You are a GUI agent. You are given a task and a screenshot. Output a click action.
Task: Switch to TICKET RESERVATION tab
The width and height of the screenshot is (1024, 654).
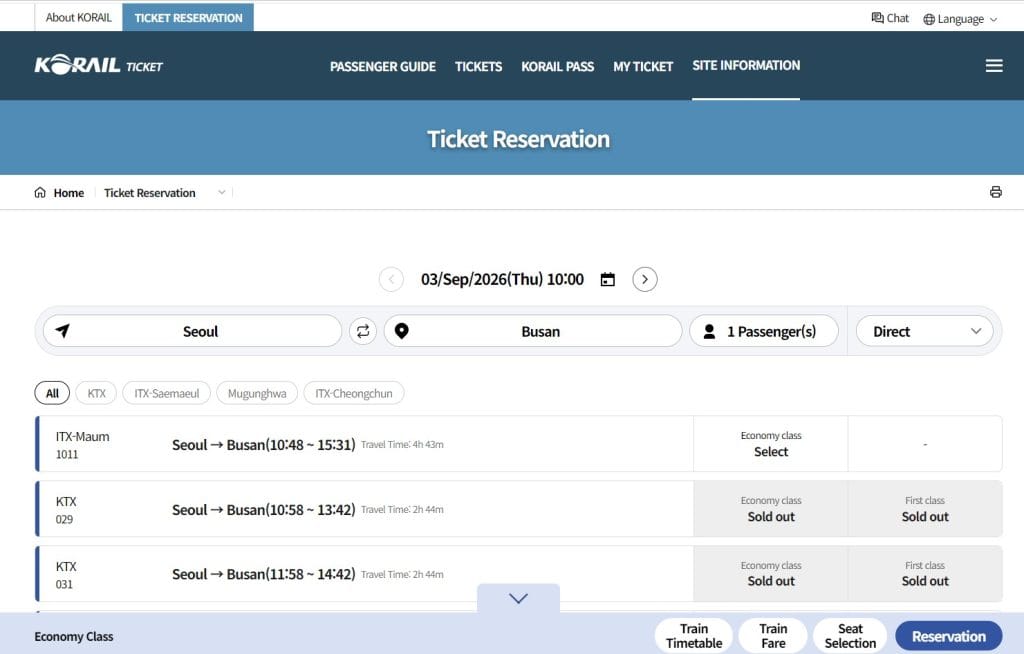[188, 18]
